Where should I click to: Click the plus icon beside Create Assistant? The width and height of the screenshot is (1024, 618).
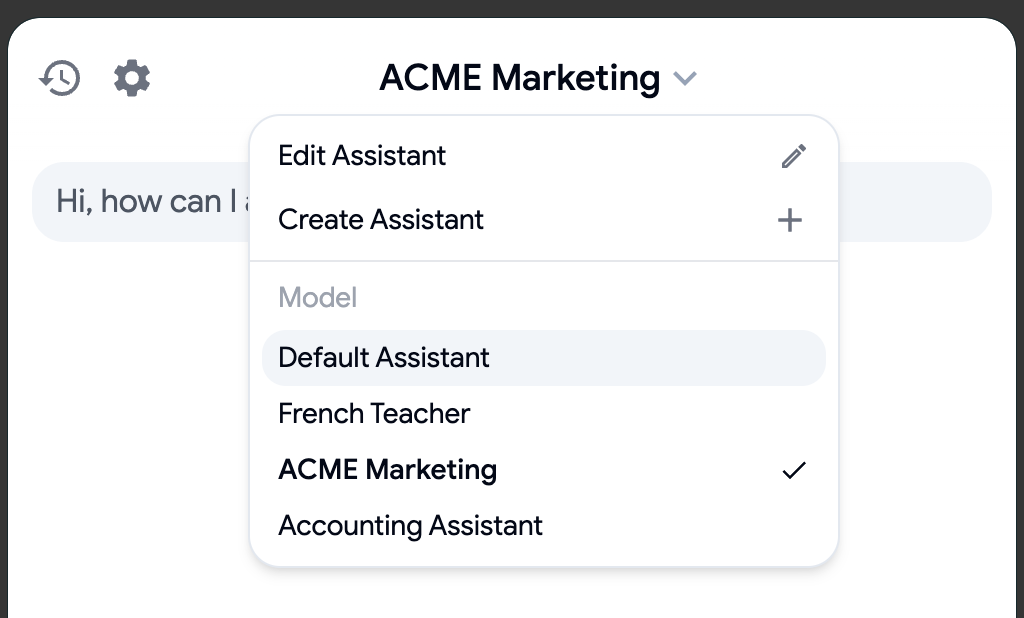tap(790, 220)
